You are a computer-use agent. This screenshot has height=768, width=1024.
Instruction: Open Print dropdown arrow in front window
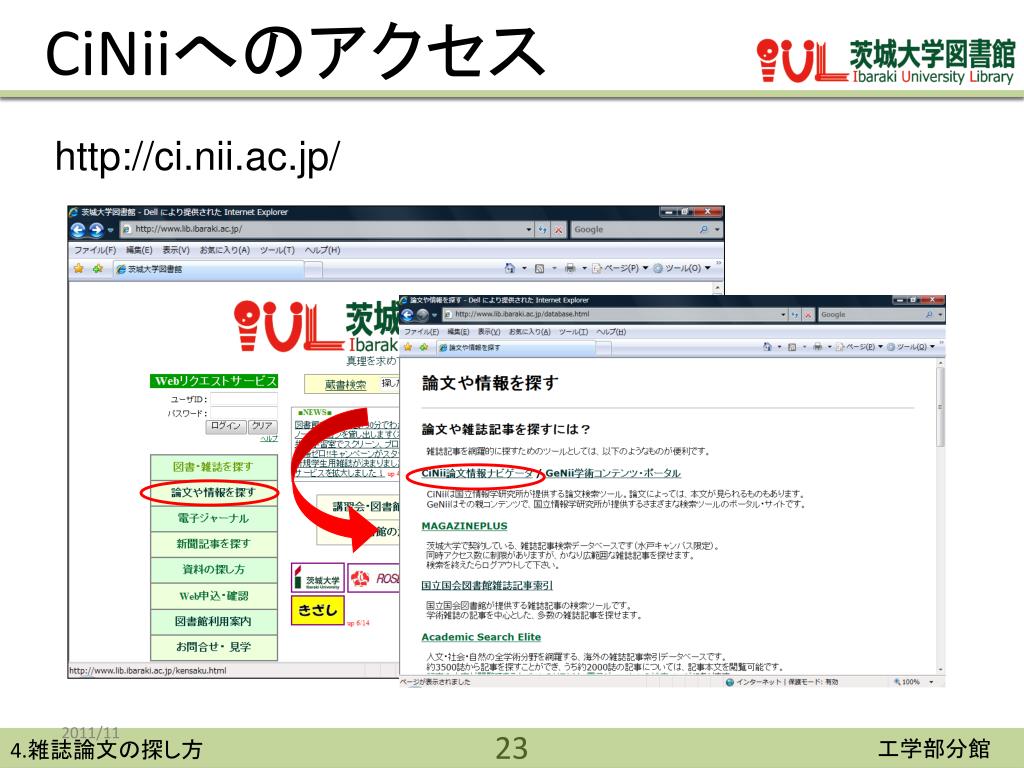(829, 347)
